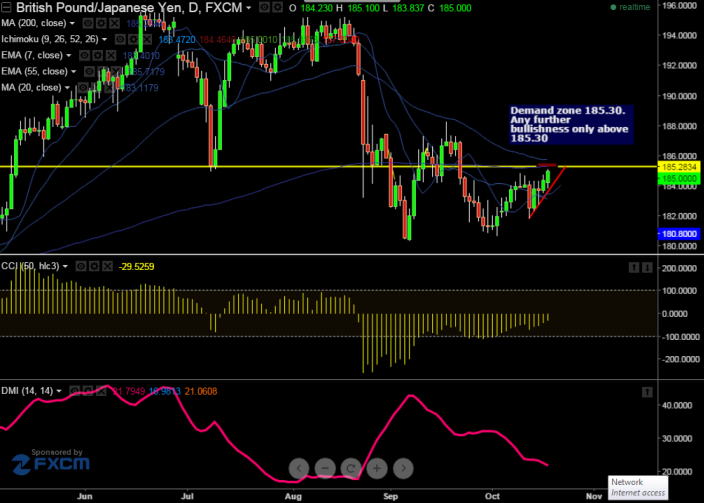Image resolution: width=704 pixels, height=503 pixels.
Task: Remove the MA (20, close) indicator
Action: click(x=108, y=88)
